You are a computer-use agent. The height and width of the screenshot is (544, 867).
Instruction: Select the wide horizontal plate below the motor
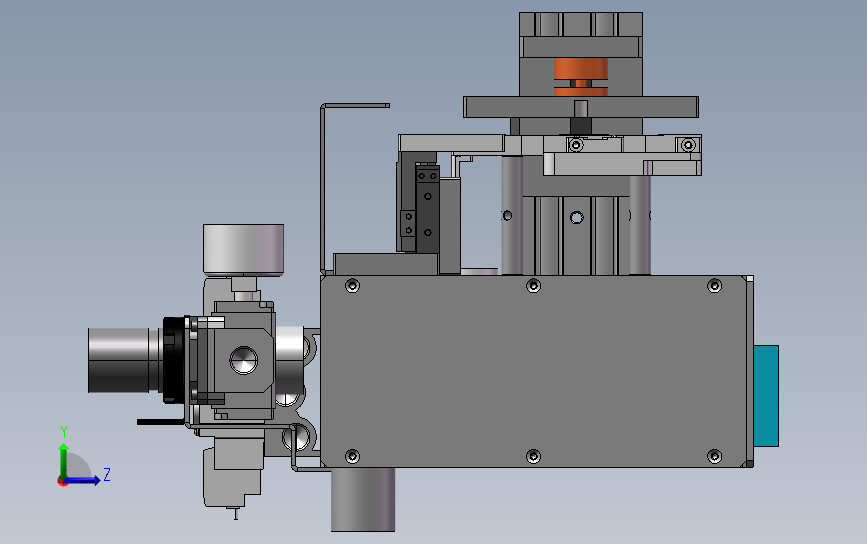click(x=581, y=107)
